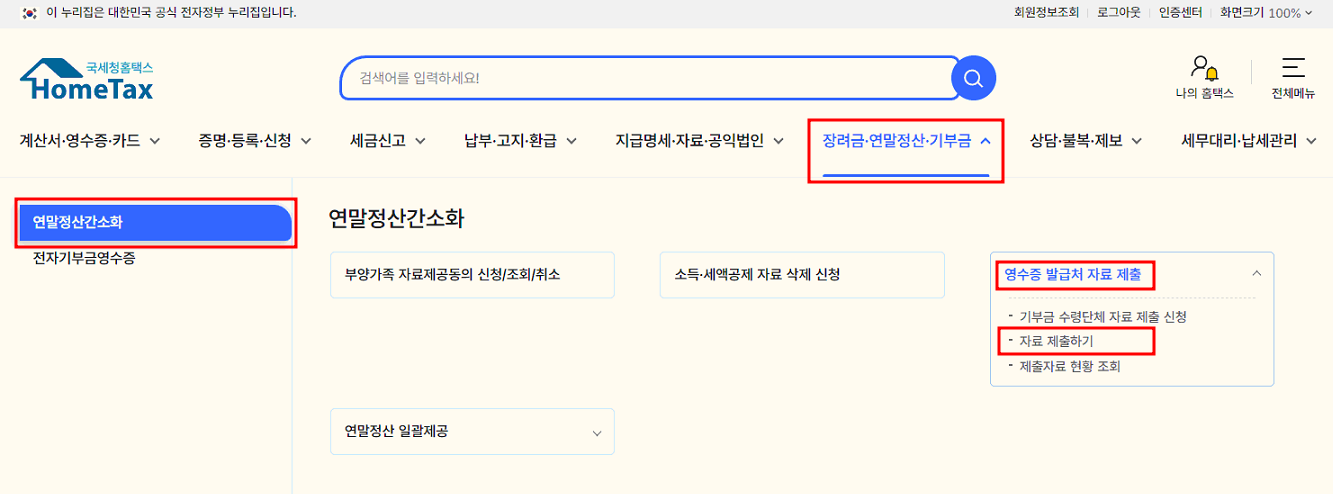Expand the 세금신고 menu
Screen dimensions: 1333x494
[x=388, y=141]
